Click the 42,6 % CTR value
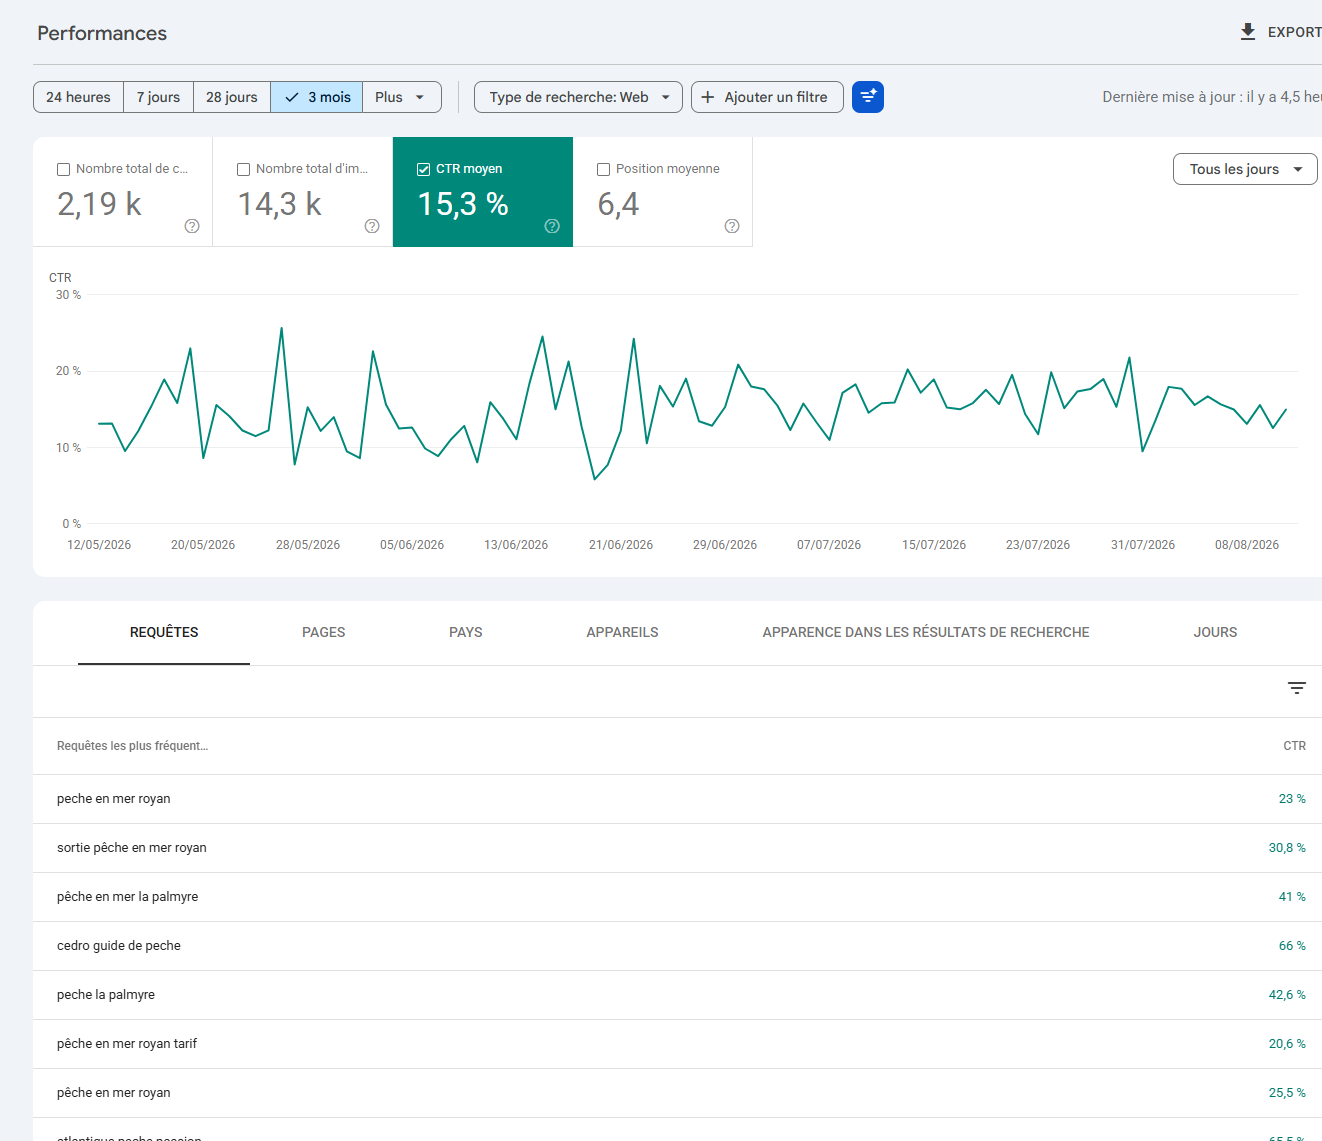The width and height of the screenshot is (1322, 1141). click(1287, 995)
